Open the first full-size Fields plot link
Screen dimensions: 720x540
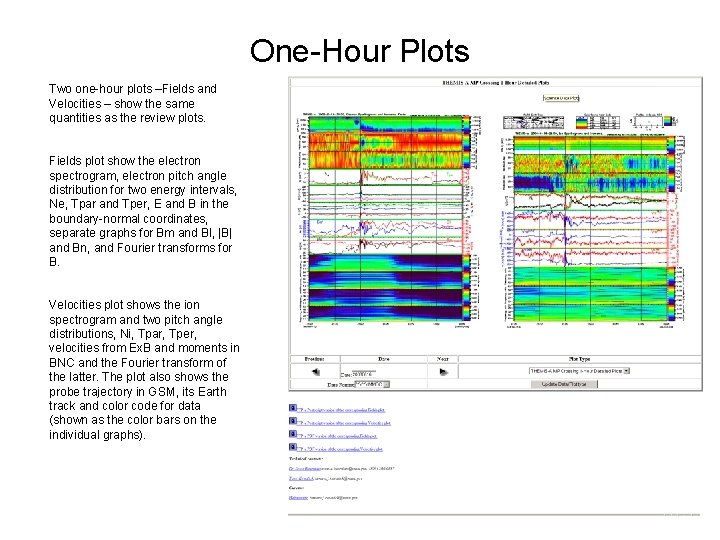(342, 410)
